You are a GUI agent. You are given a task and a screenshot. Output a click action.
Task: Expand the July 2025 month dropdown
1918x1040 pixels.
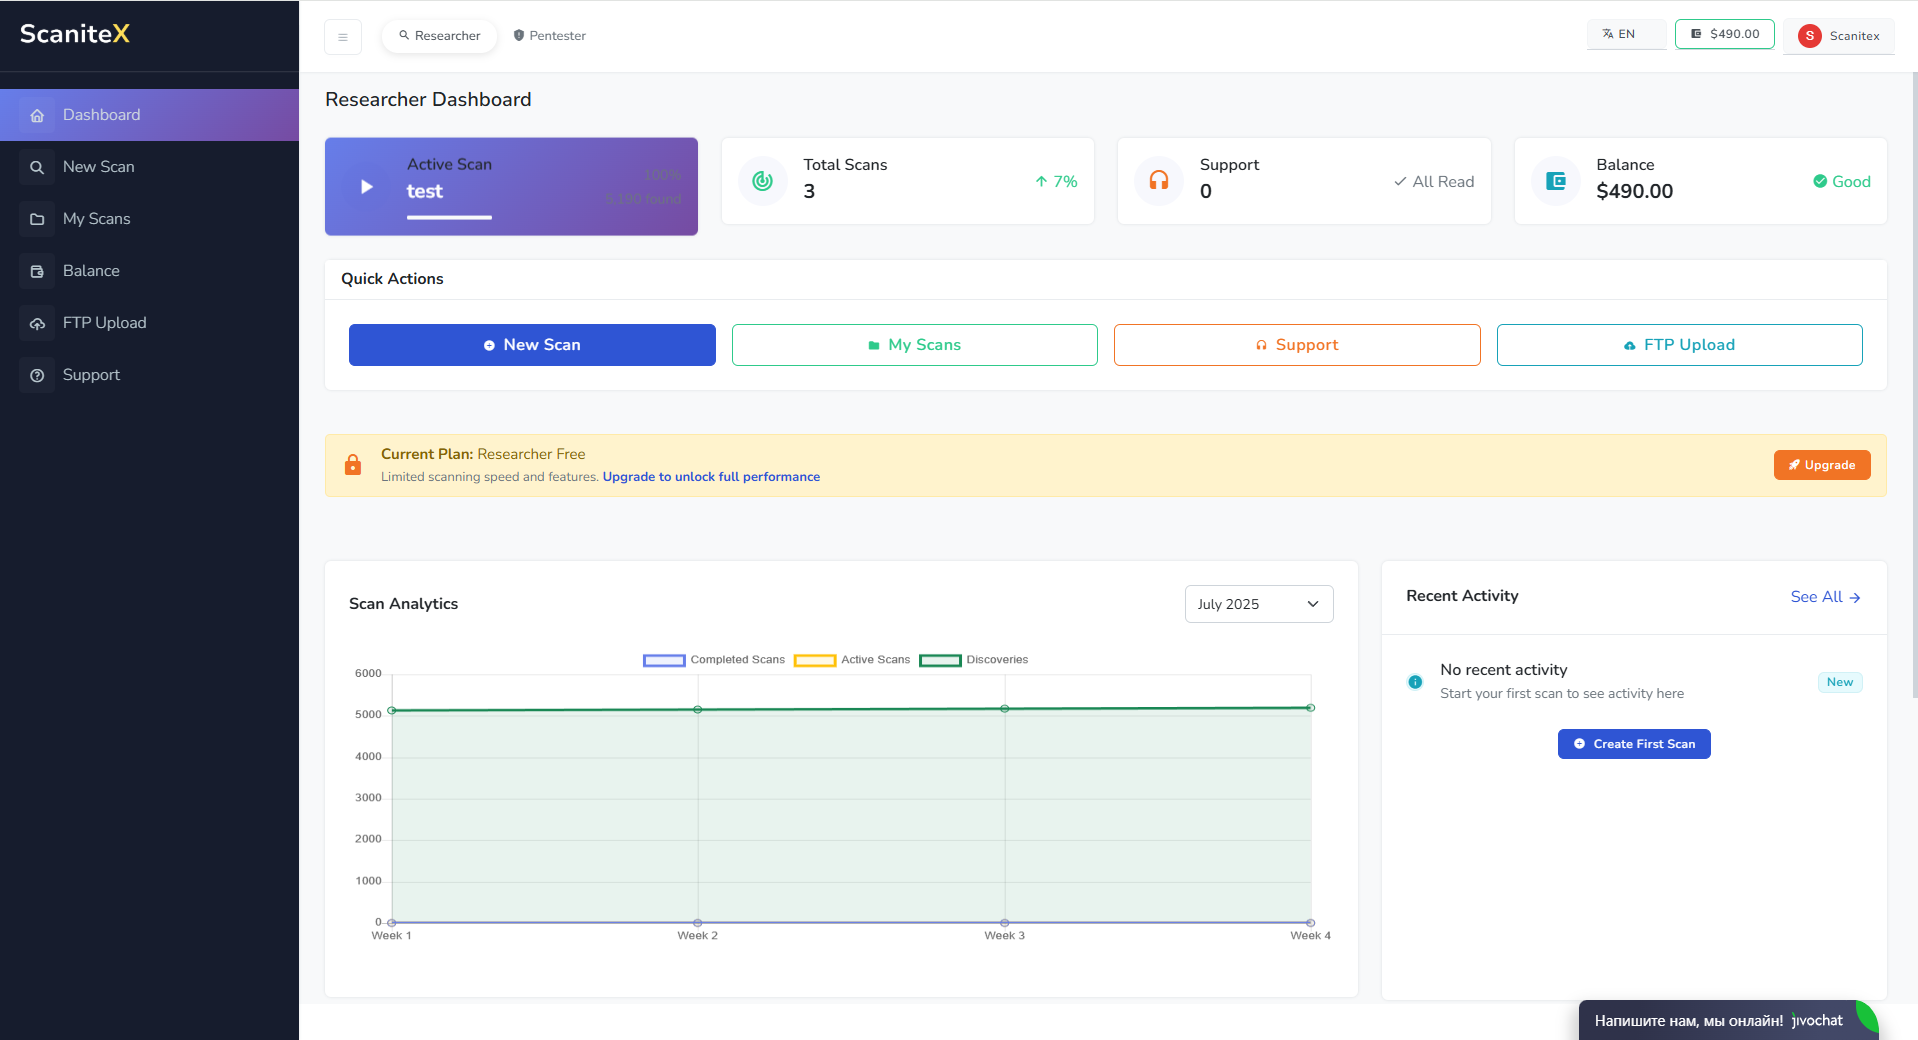coord(1259,604)
